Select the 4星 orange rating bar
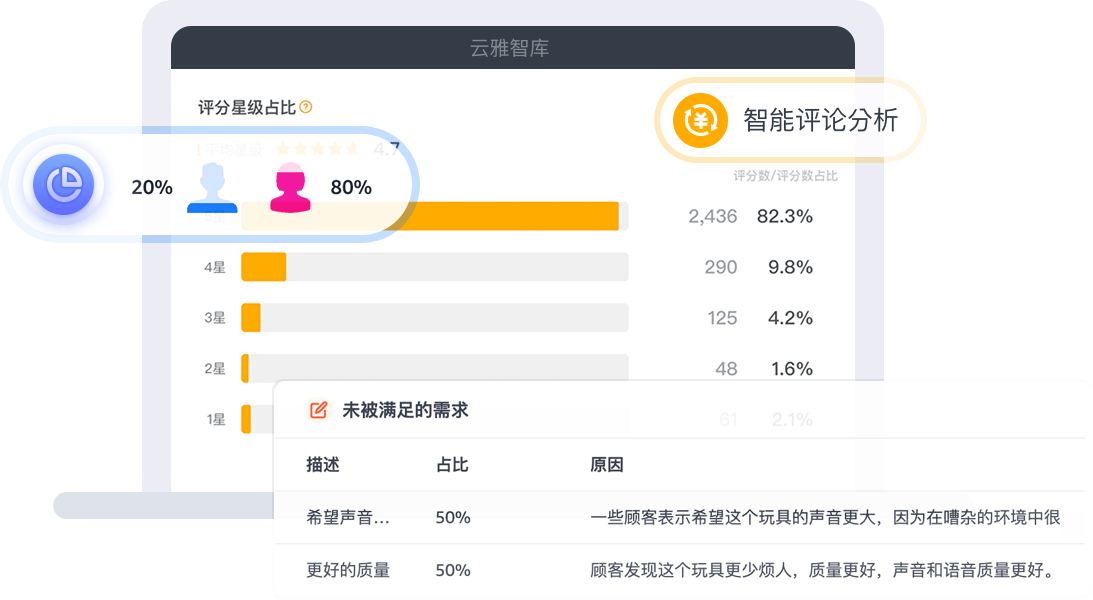The width and height of the screenshot is (1093, 600). 263,267
